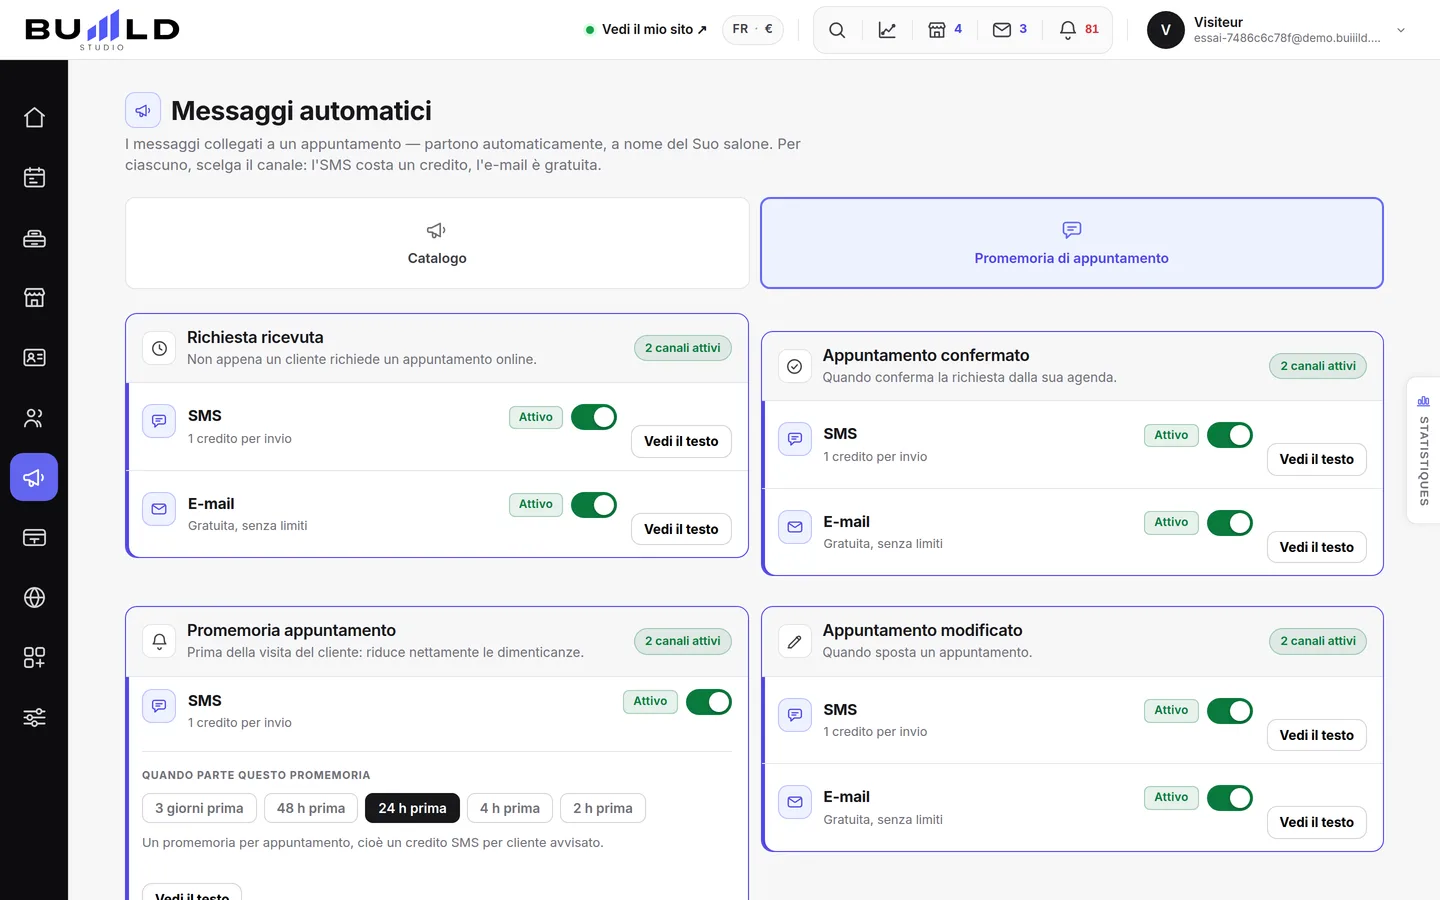View the text of Appuntamento confermato E-mail
The height and width of the screenshot is (900, 1440).
click(1317, 547)
